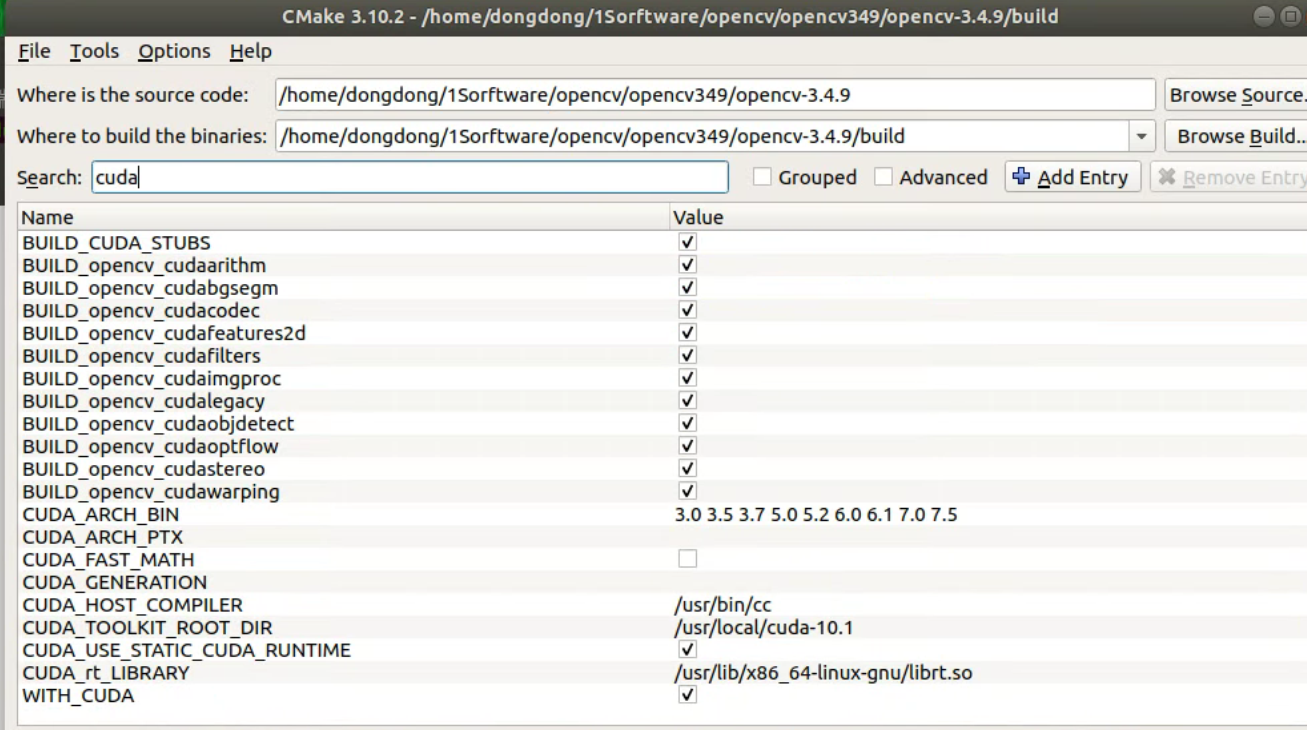Select the CUDA_HOST_COMPILER row name
This screenshot has width=1307, height=730.
(x=132, y=605)
